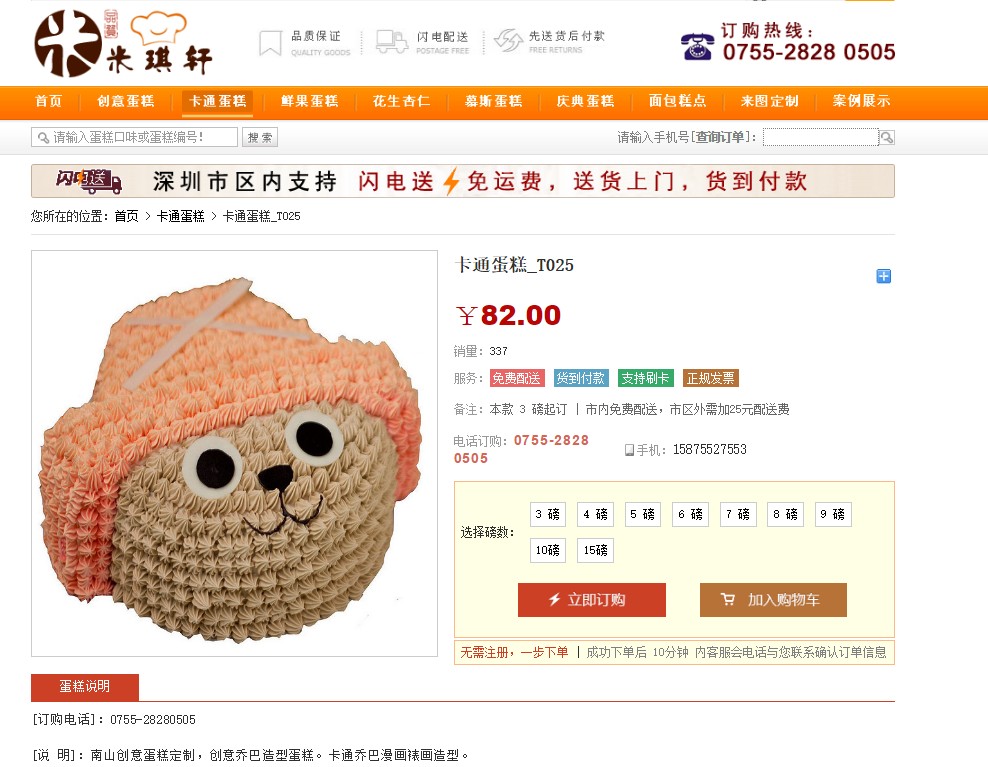Choose the 15磅 cake size
Viewport: 988px width, 767px height.
coord(595,550)
